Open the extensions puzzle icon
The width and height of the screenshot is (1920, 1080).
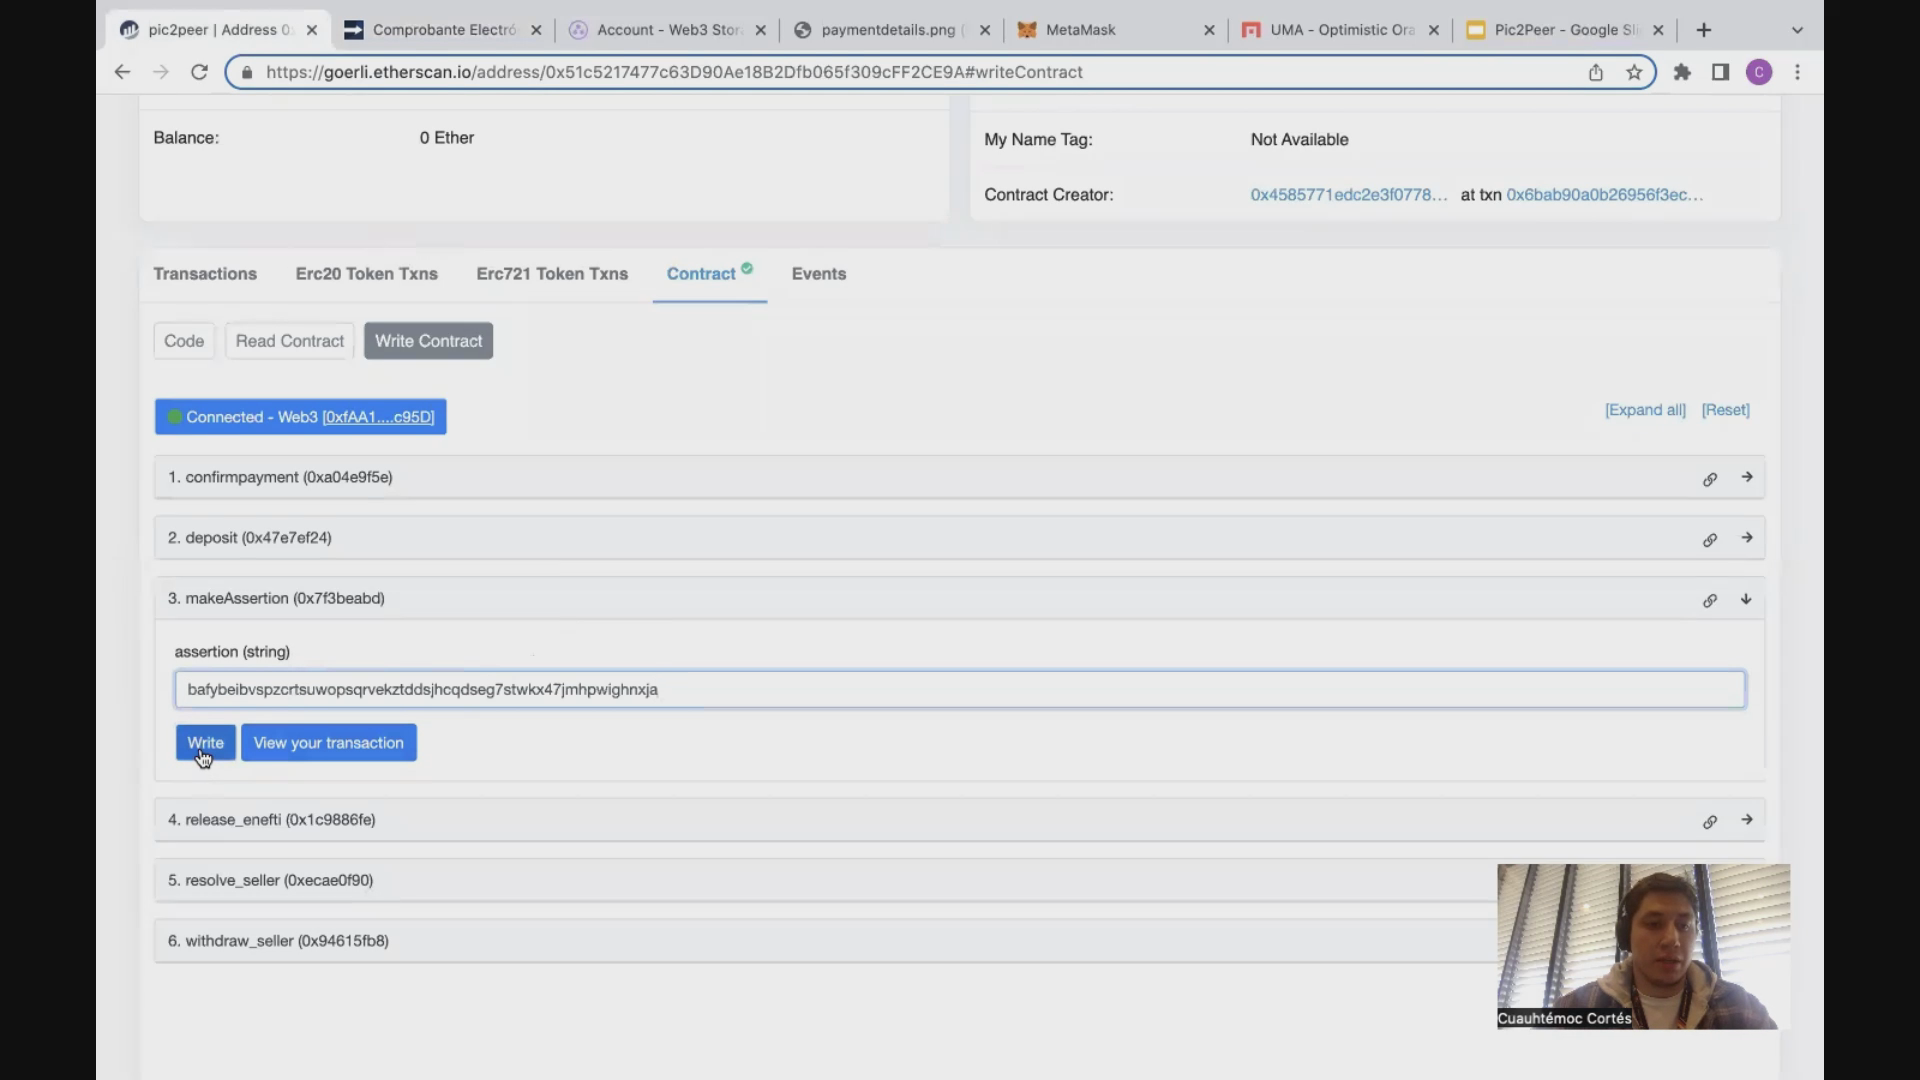tap(1682, 72)
